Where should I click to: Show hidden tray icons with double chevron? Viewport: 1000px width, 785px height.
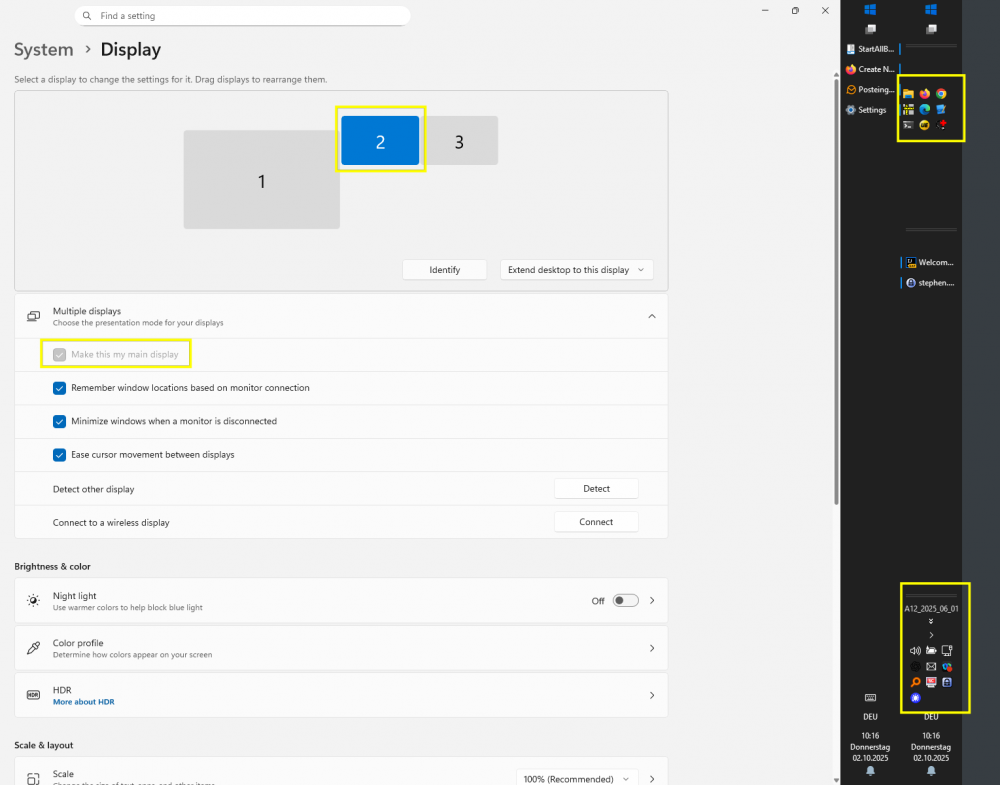931,621
